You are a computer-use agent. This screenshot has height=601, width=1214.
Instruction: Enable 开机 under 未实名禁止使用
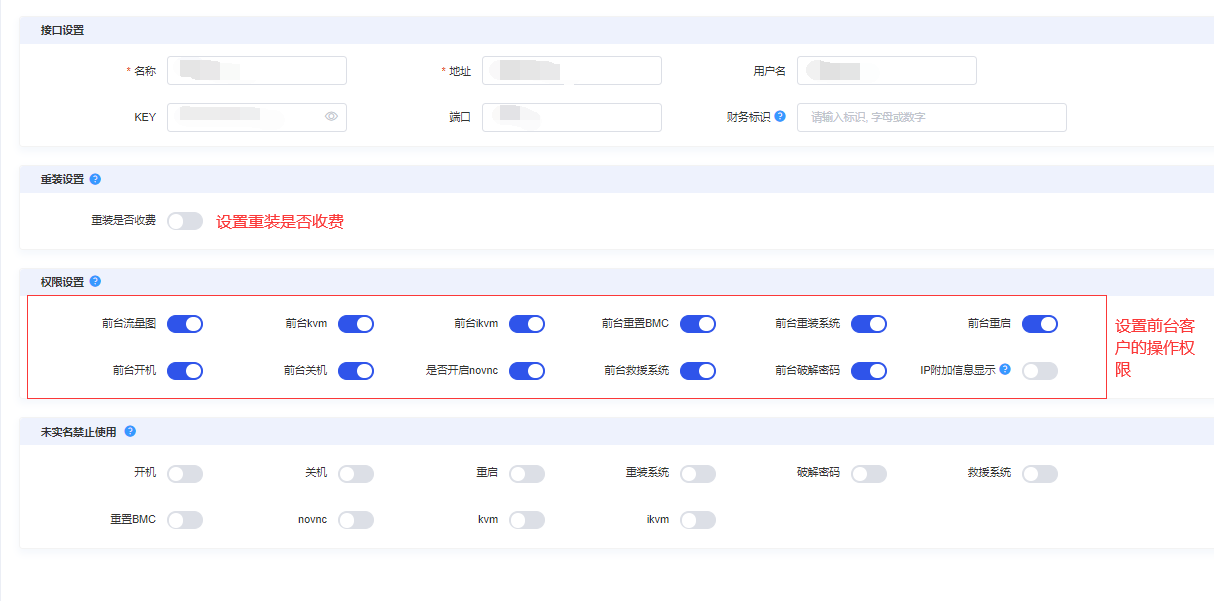point(185,474)
